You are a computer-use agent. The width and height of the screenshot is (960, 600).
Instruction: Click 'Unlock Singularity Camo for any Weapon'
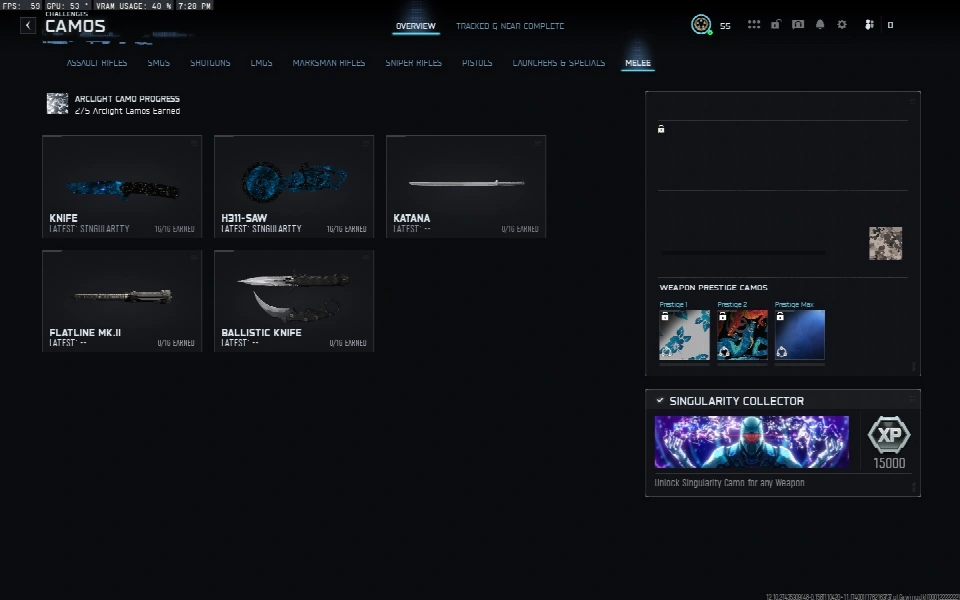coord(729,482)
